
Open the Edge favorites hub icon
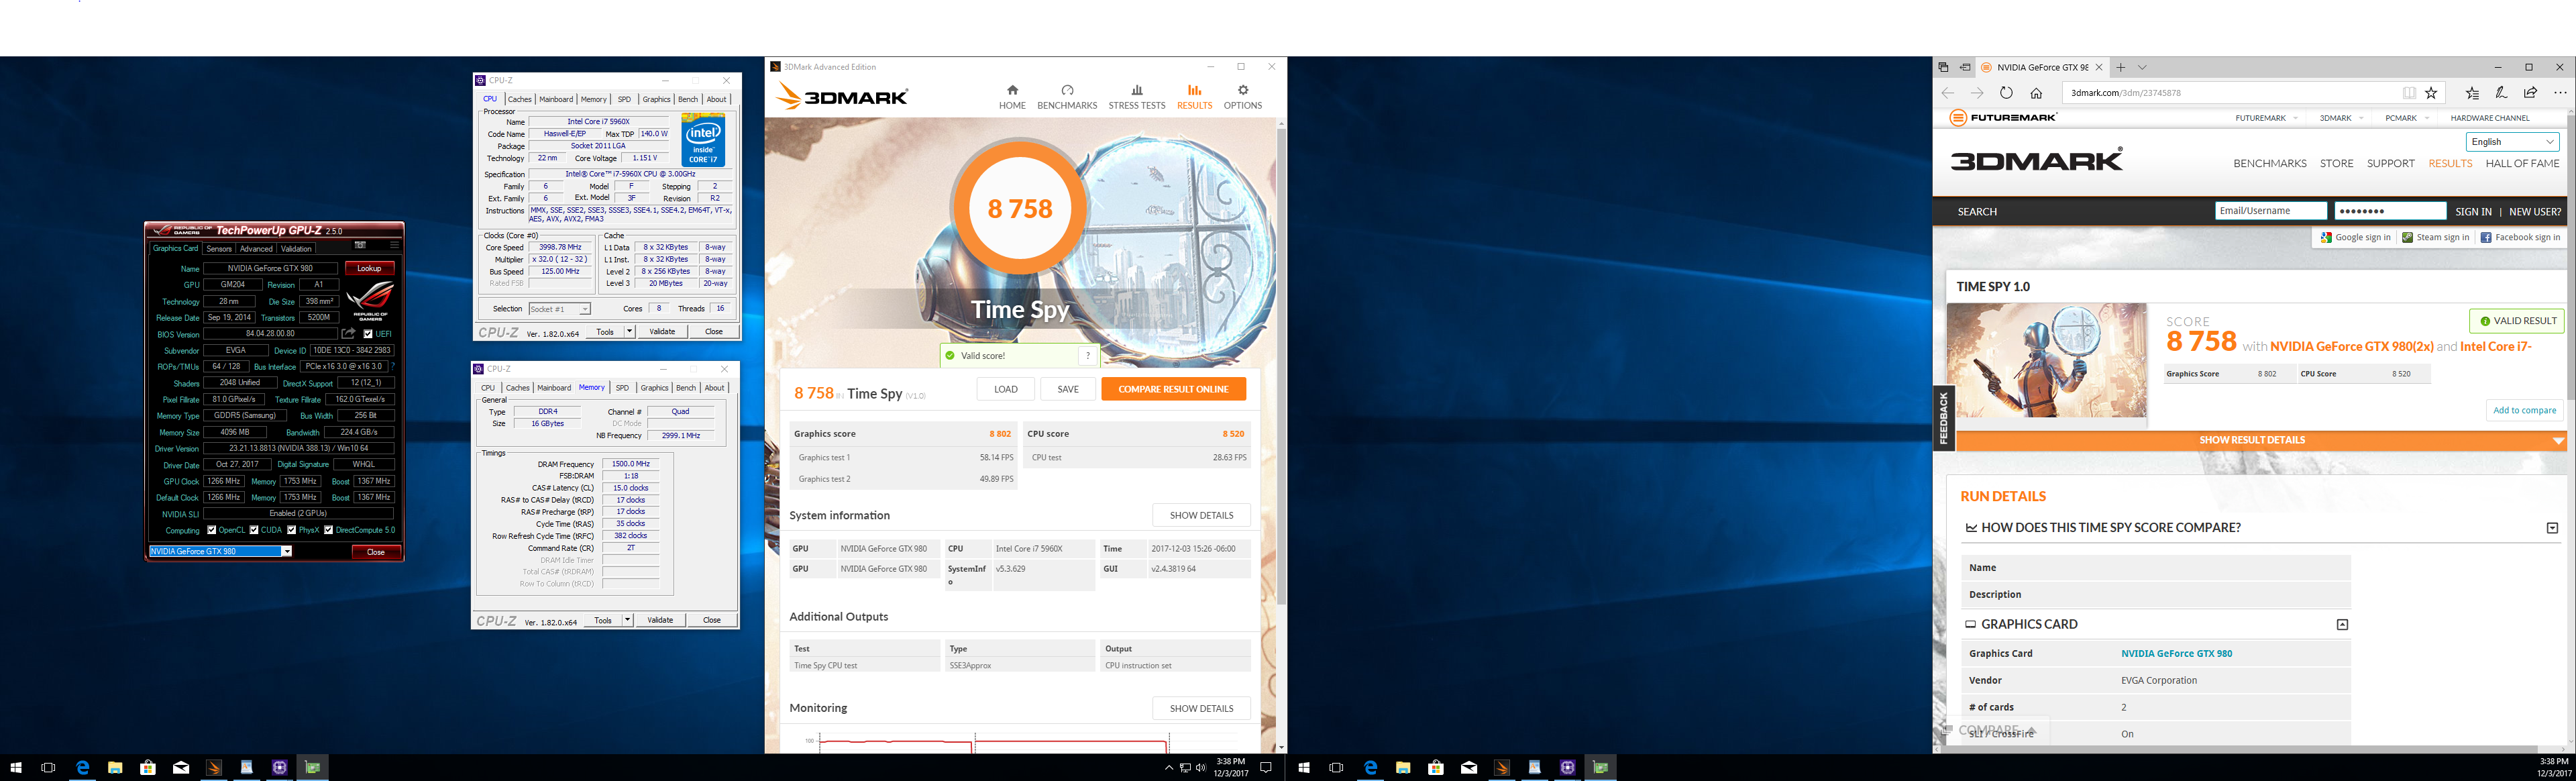click(x=2472, y=93)
